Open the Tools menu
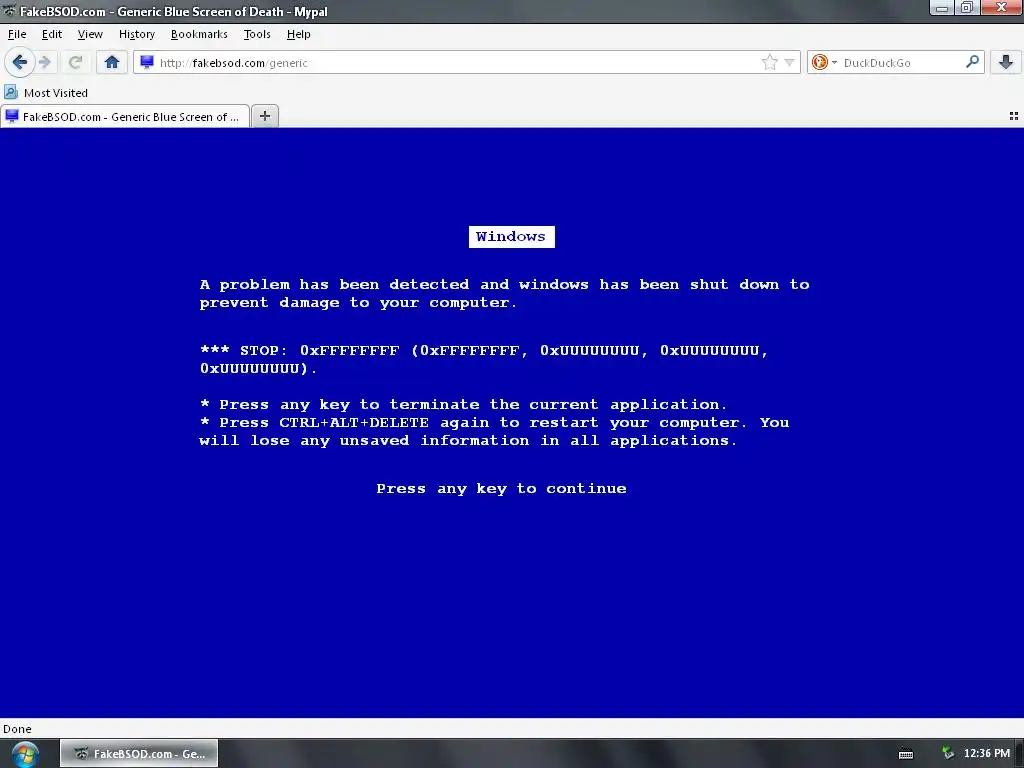 pyautogui.click(x=257, y=34)
